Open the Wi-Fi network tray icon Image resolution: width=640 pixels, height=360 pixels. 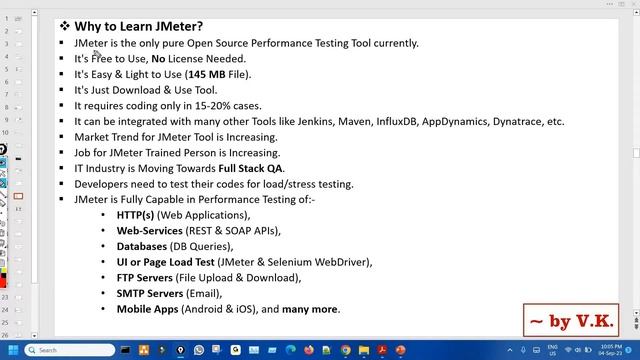pyautogui.click(x=568, y=350)
